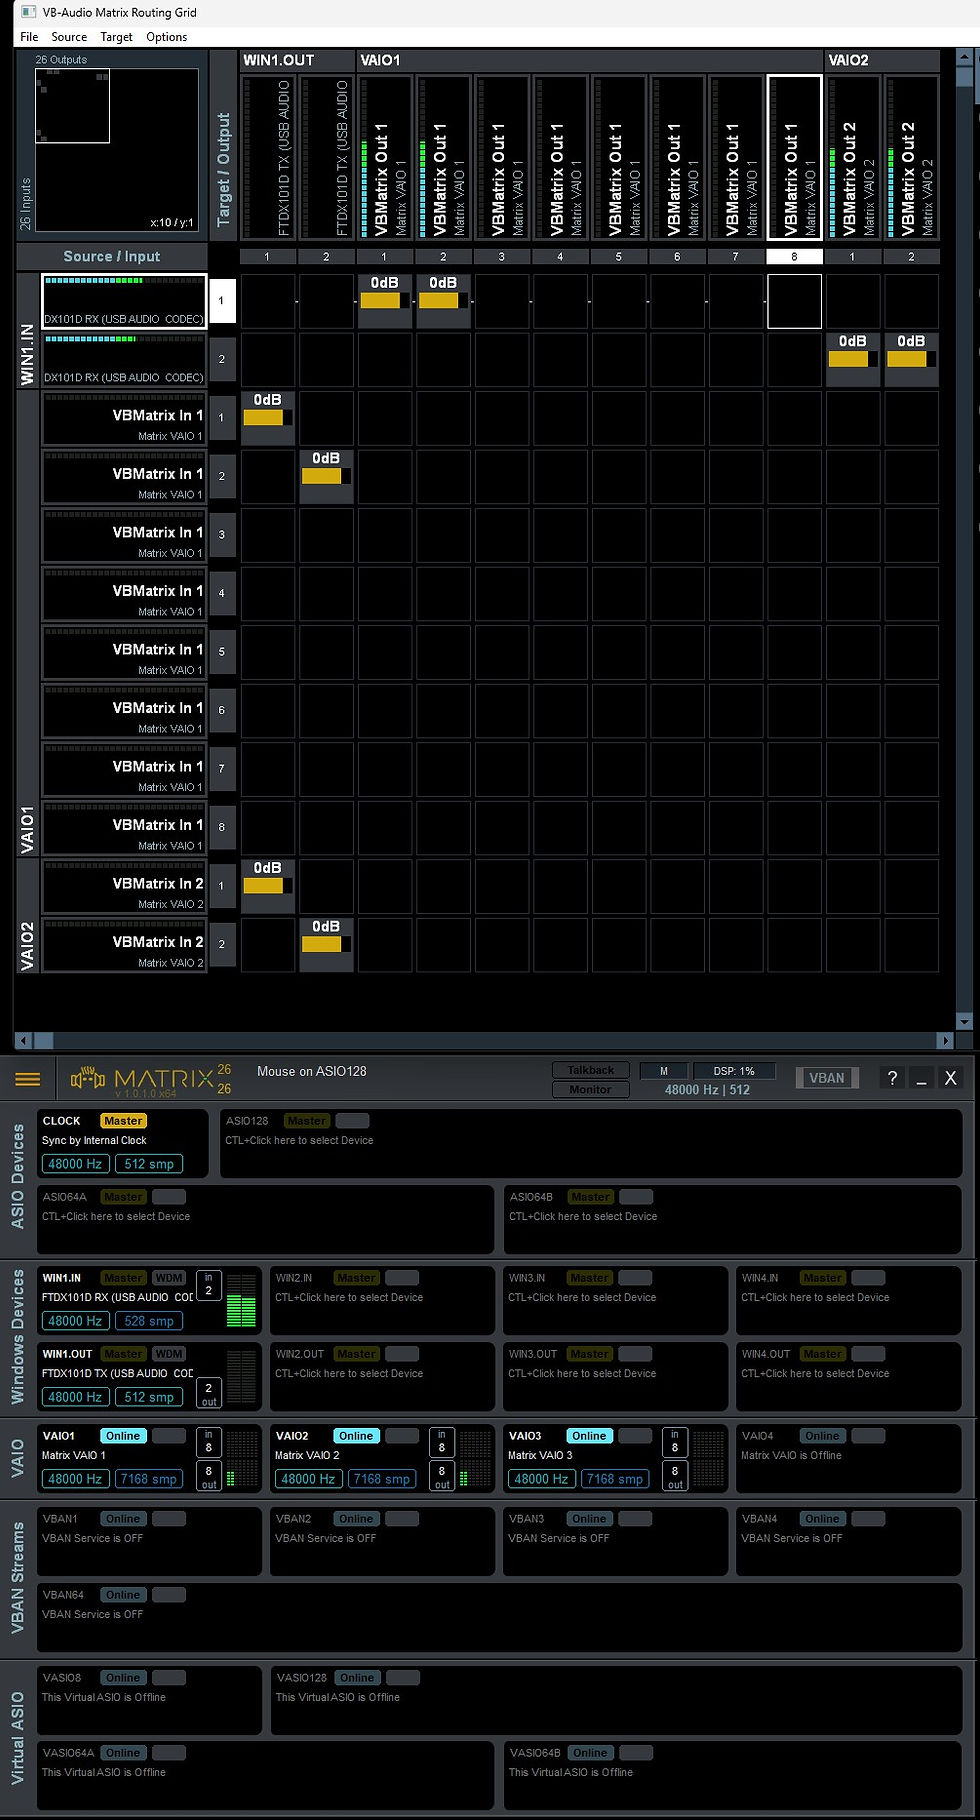Viewport: 980px width, 1820px height.
Task: Open WIN1.IN input channel count box
Action: pos(208,1285)
